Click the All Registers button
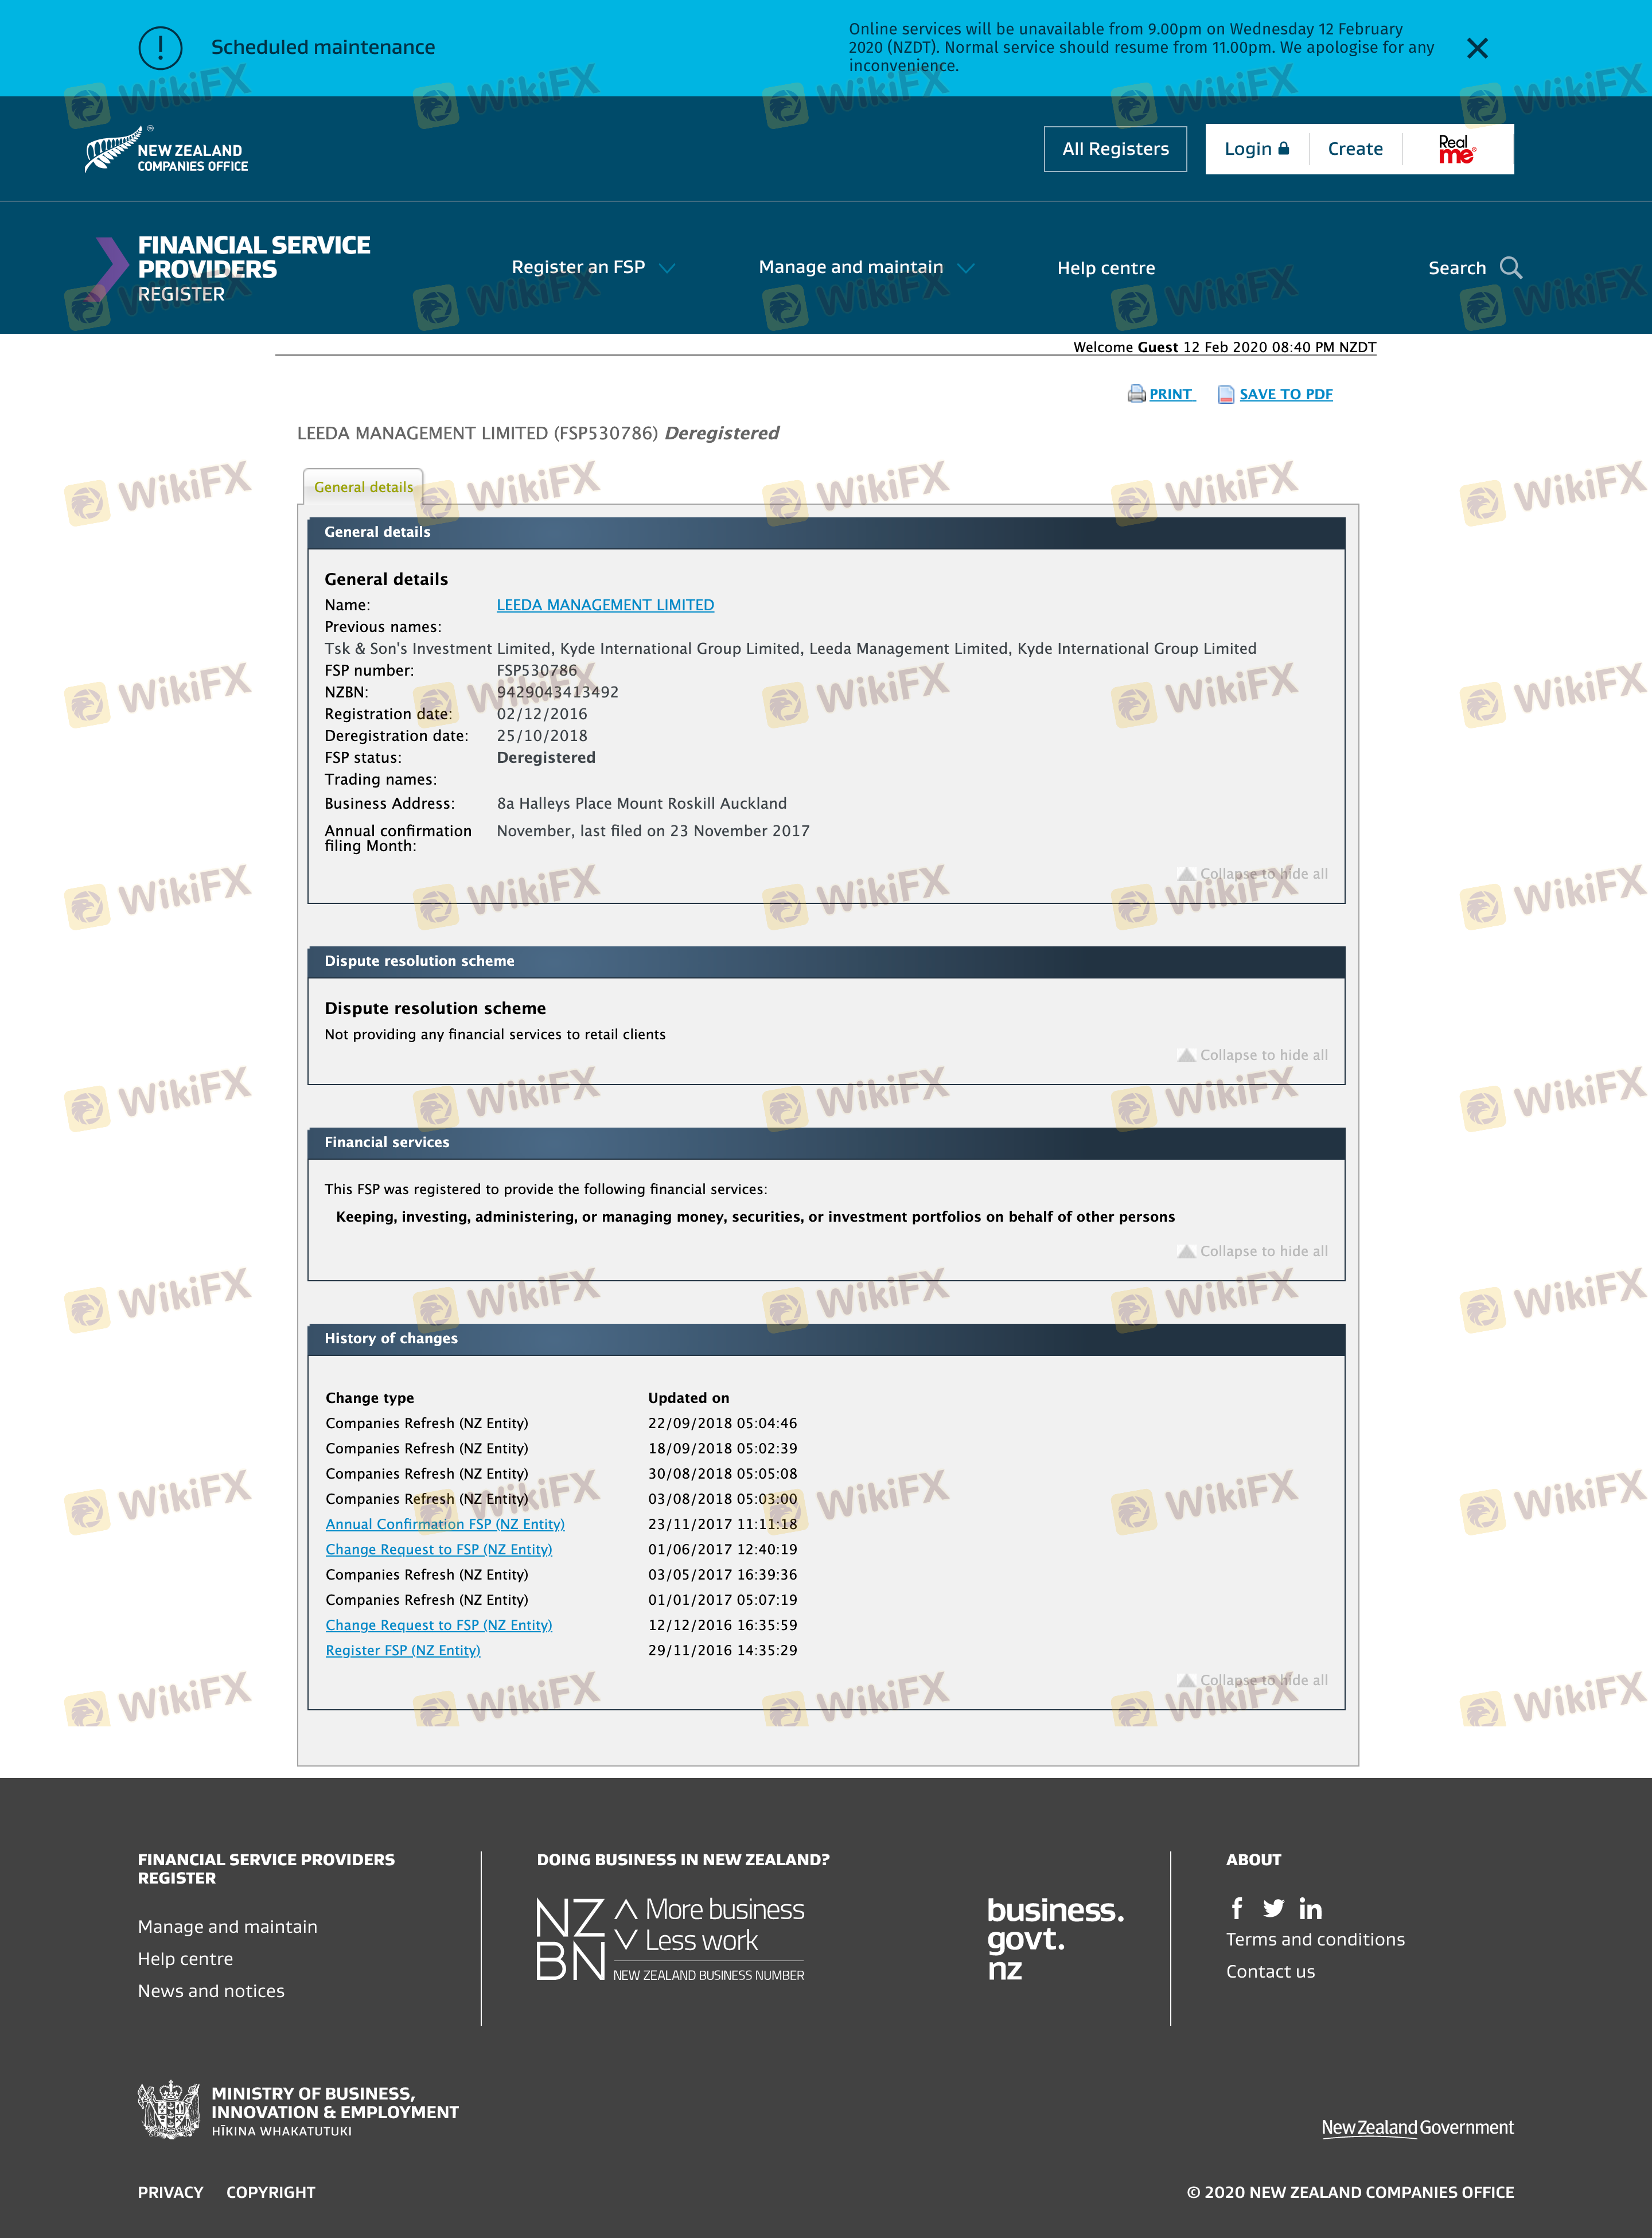 coord(1114,149)
